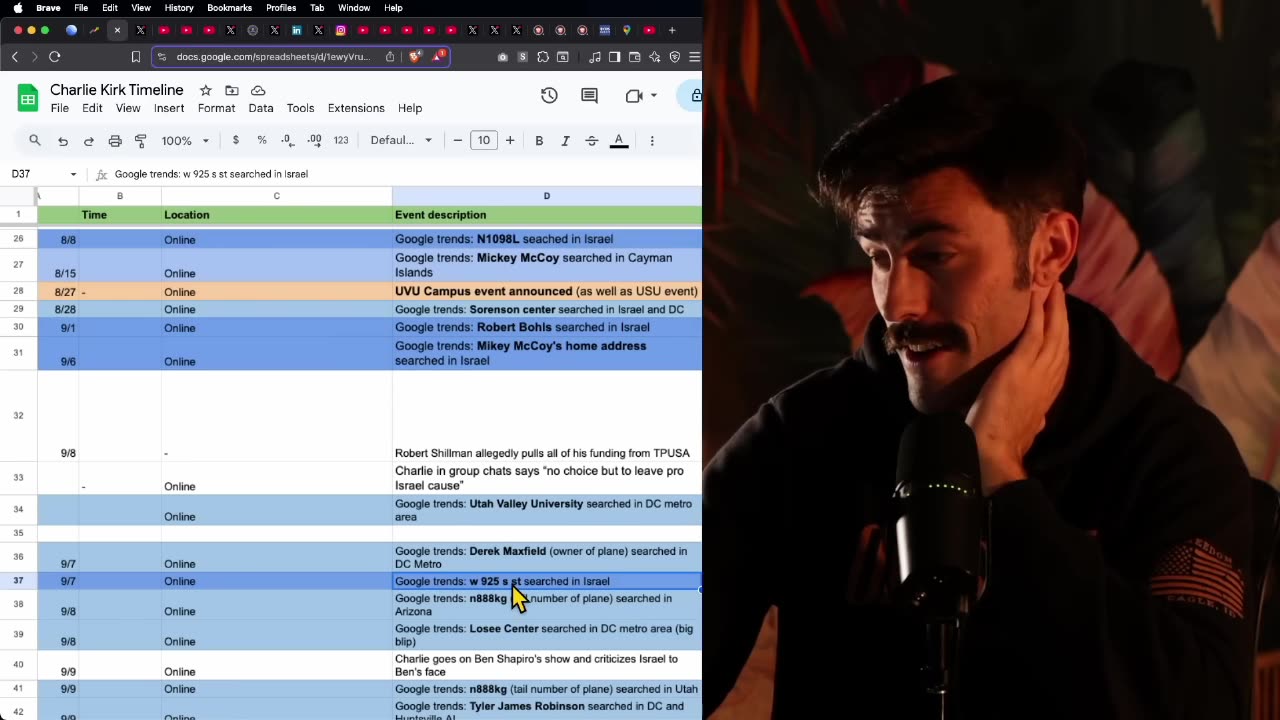Open the Extensions menu in Sheets

tap(356, 108)
